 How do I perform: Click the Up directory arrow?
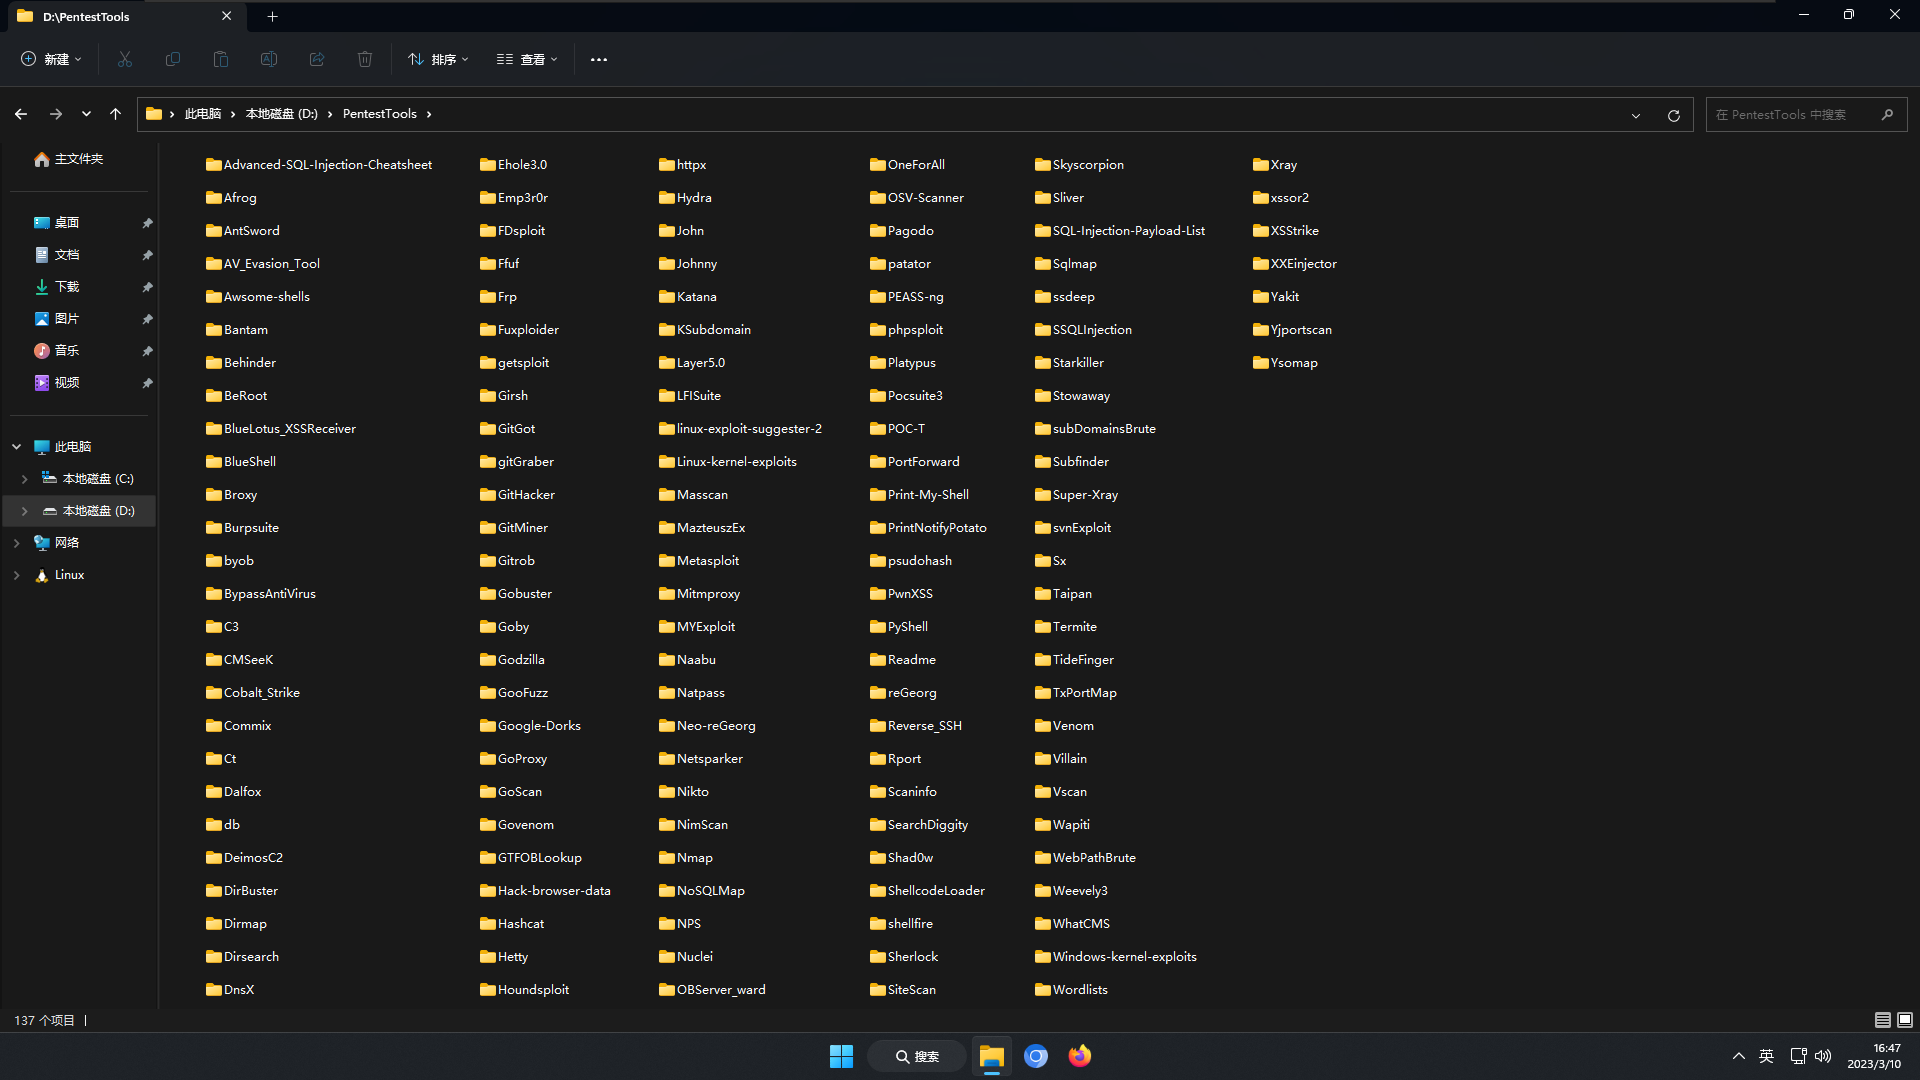click(x=116, y=114)
